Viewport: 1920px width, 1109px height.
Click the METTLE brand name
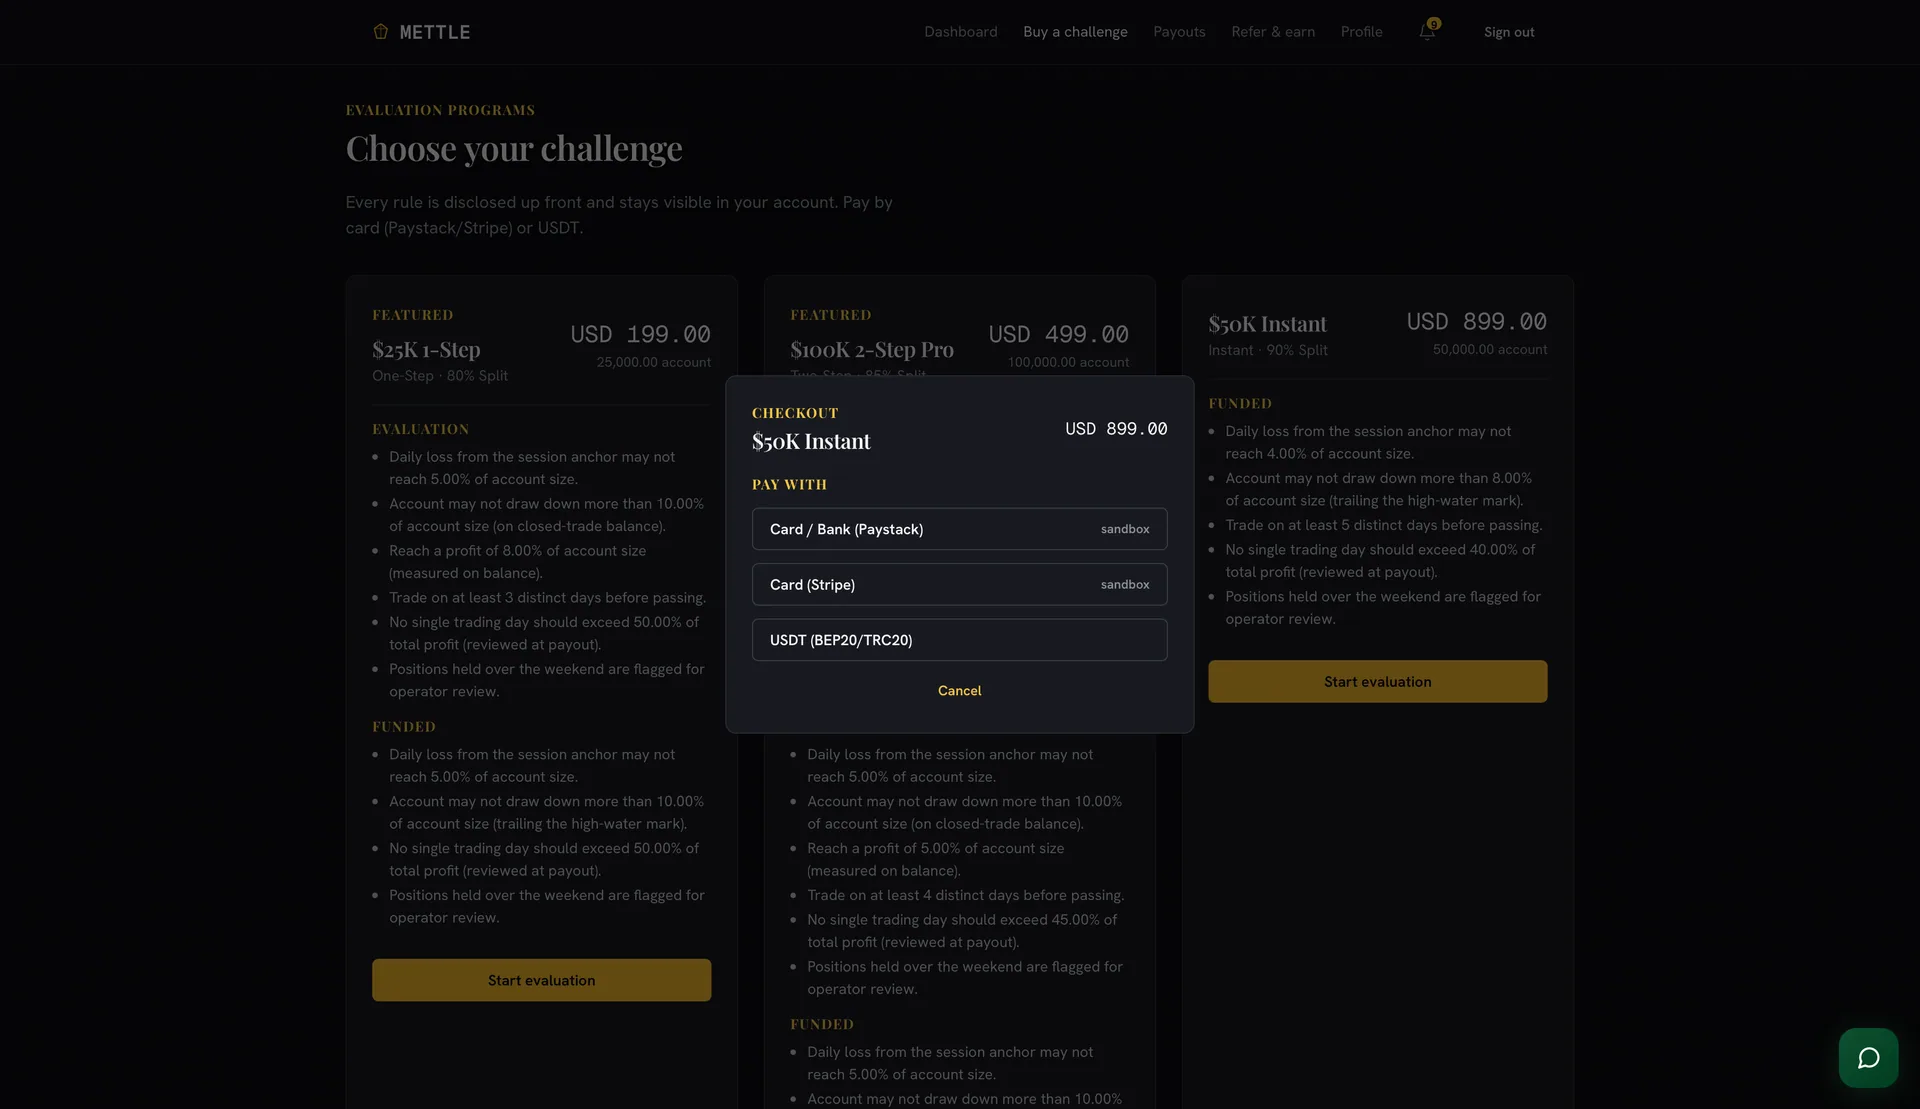tap(435, 32)
